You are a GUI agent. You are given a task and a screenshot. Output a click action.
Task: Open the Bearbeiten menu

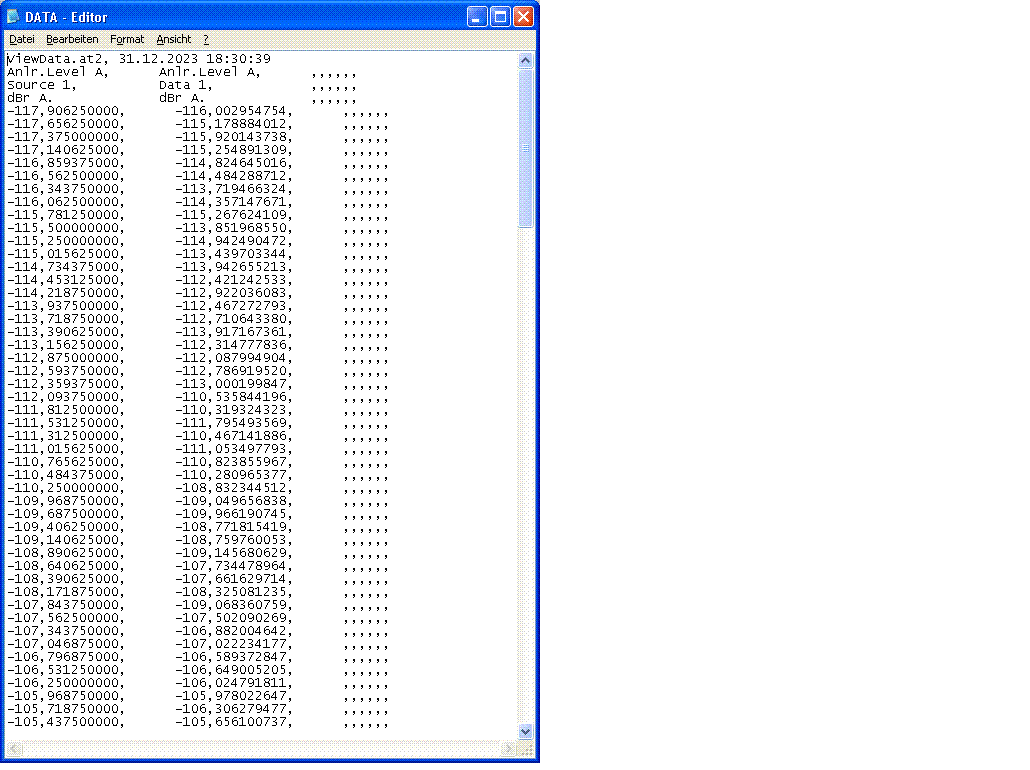72,39
